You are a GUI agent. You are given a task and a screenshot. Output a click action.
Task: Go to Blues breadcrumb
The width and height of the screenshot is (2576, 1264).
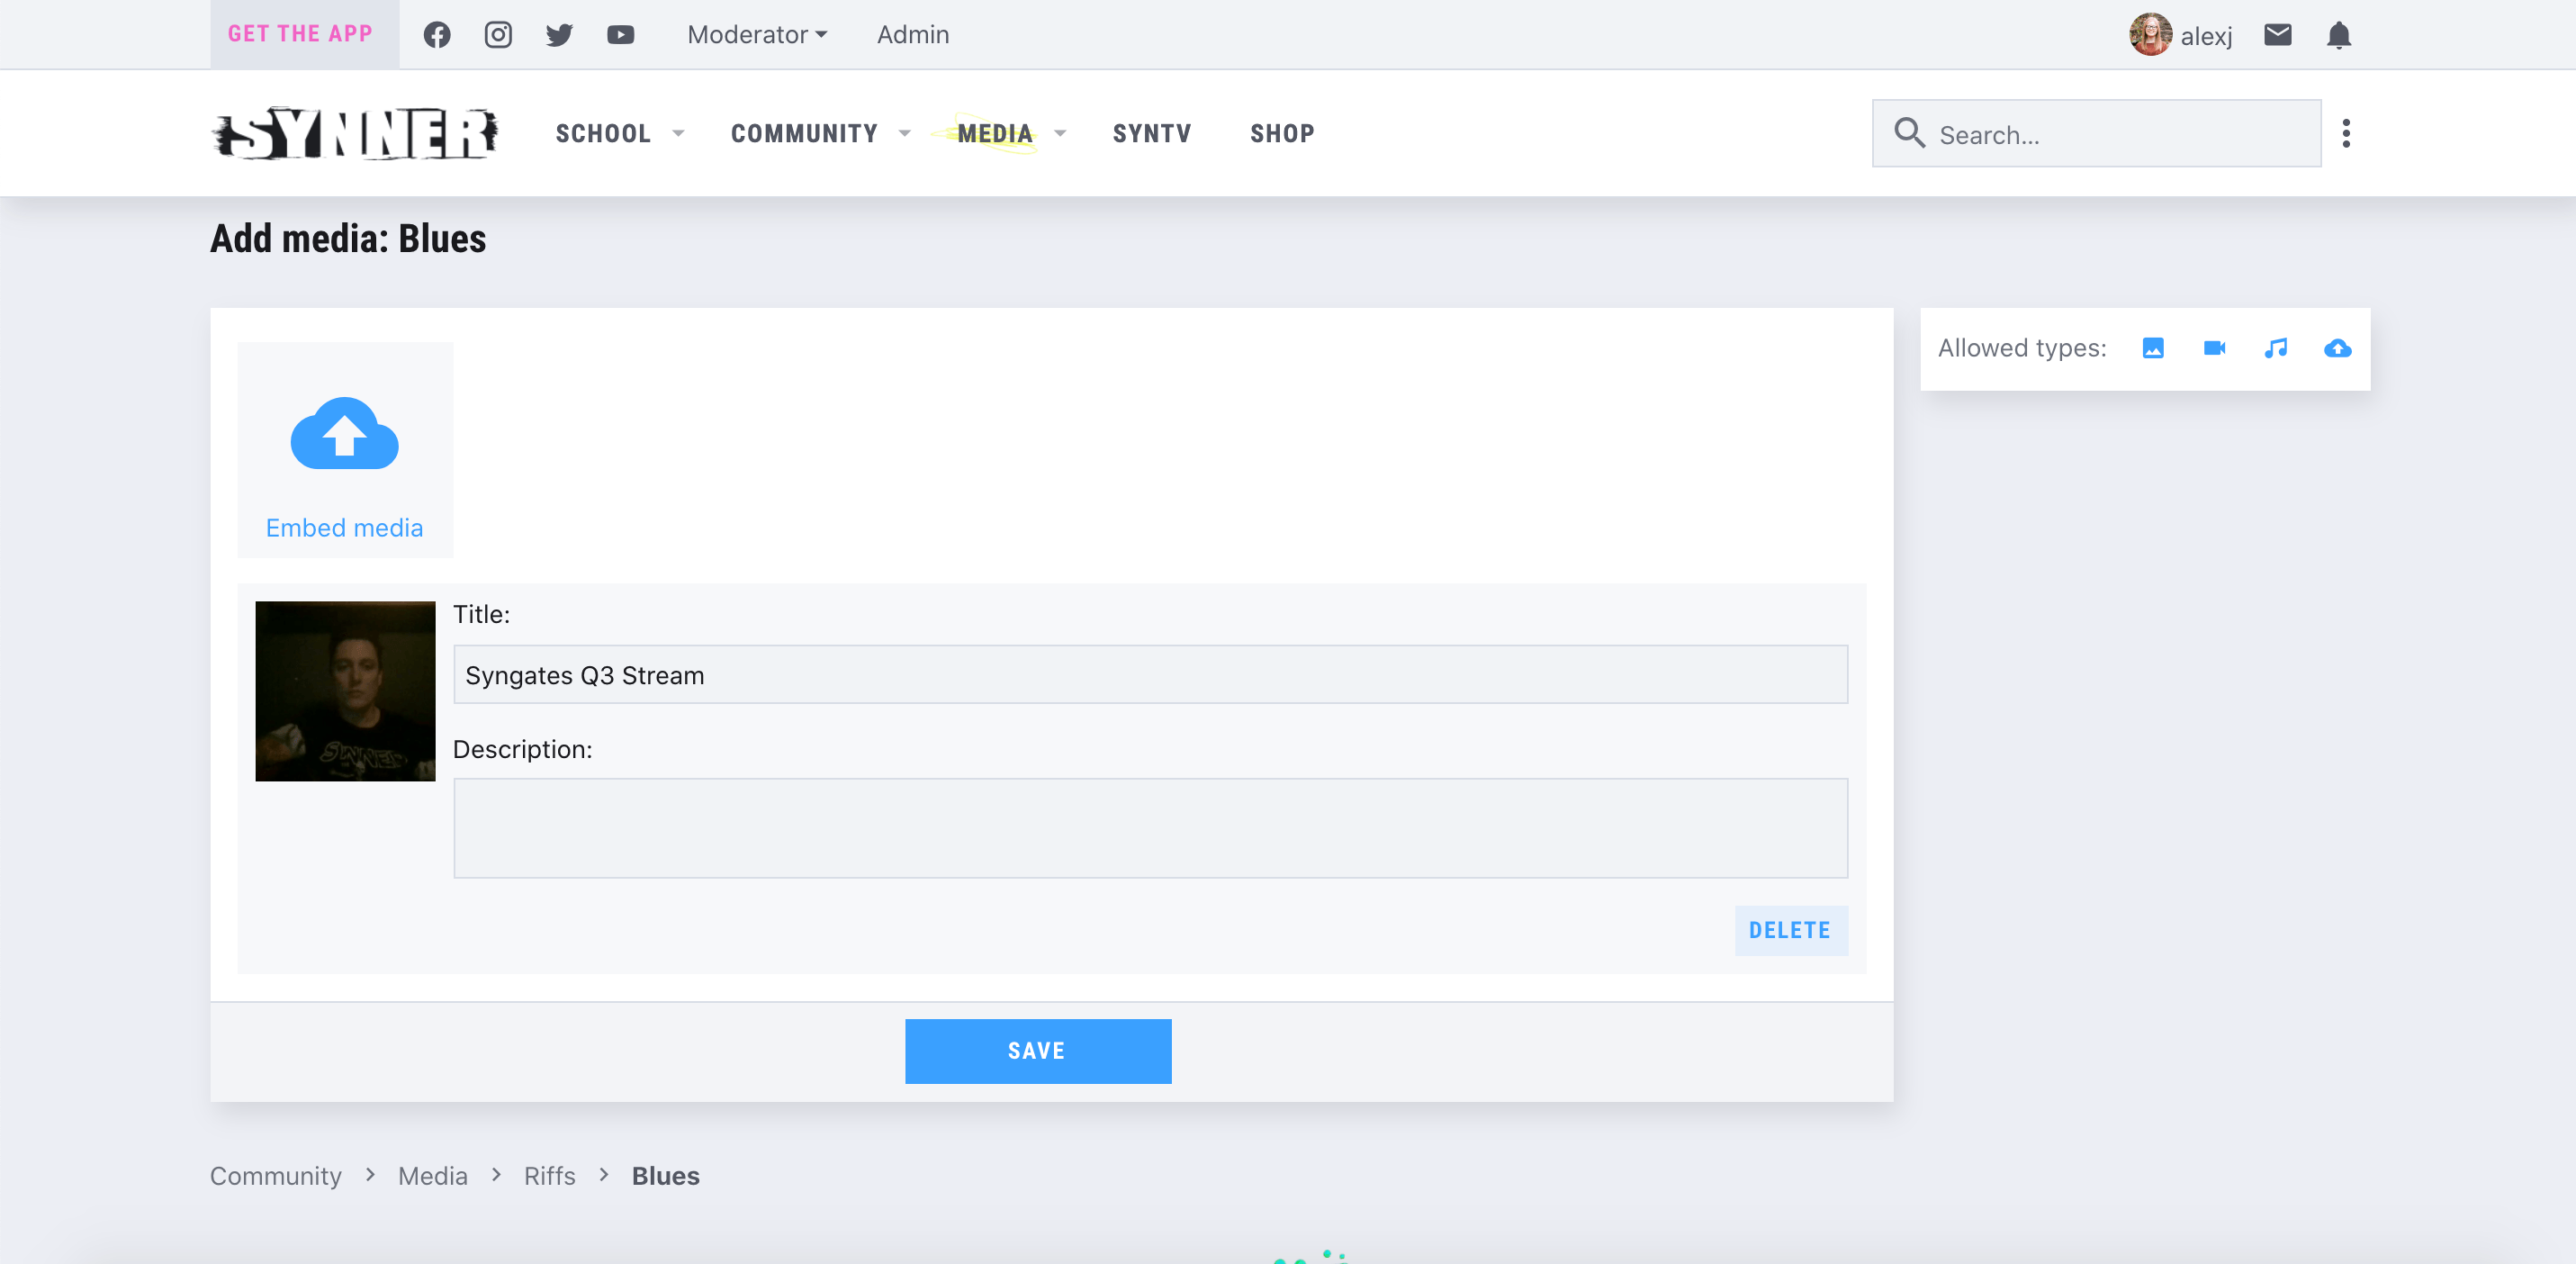(666, 1176)
